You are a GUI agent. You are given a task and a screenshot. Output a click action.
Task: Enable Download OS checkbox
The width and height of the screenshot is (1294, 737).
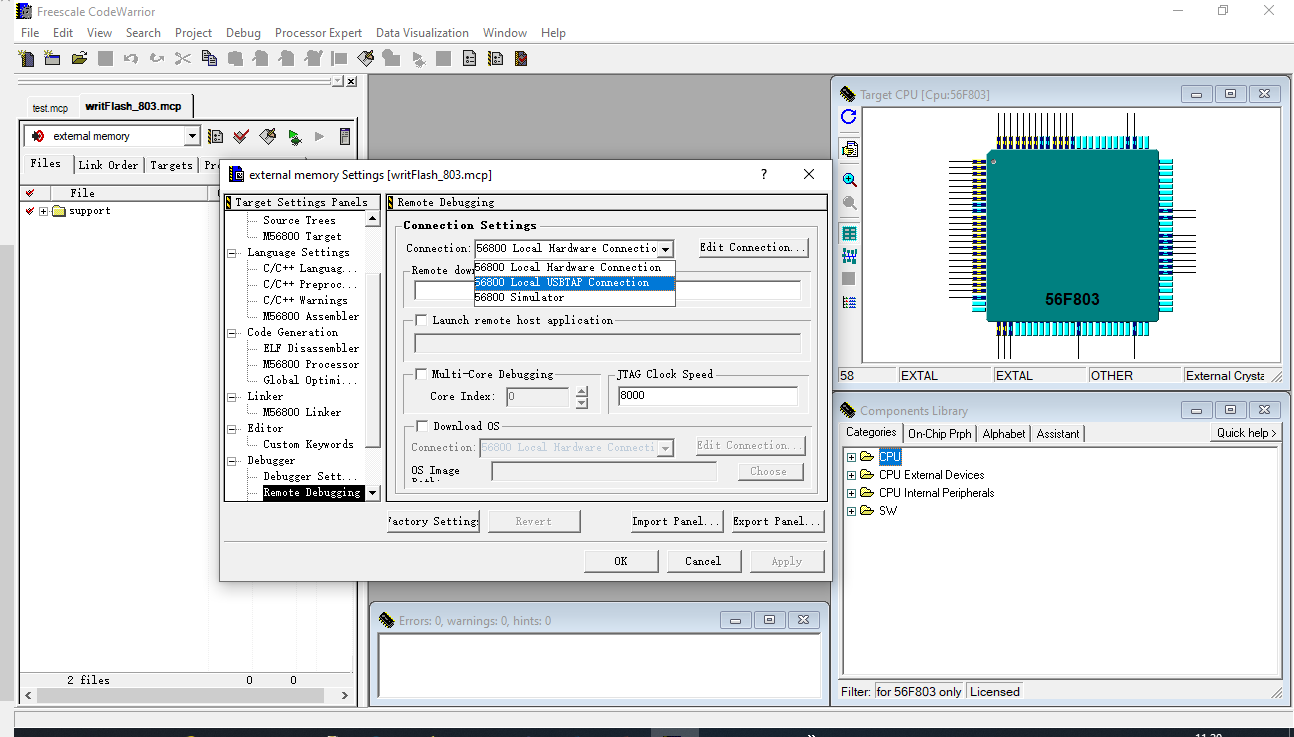point(421,426)
